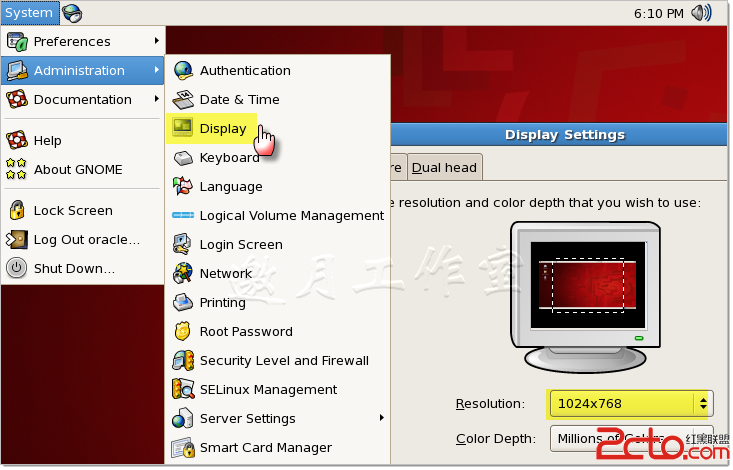This screenshot has height=470, width=733.
Task: Click the Resolution dropdown arrows
Action: [703, 404]
